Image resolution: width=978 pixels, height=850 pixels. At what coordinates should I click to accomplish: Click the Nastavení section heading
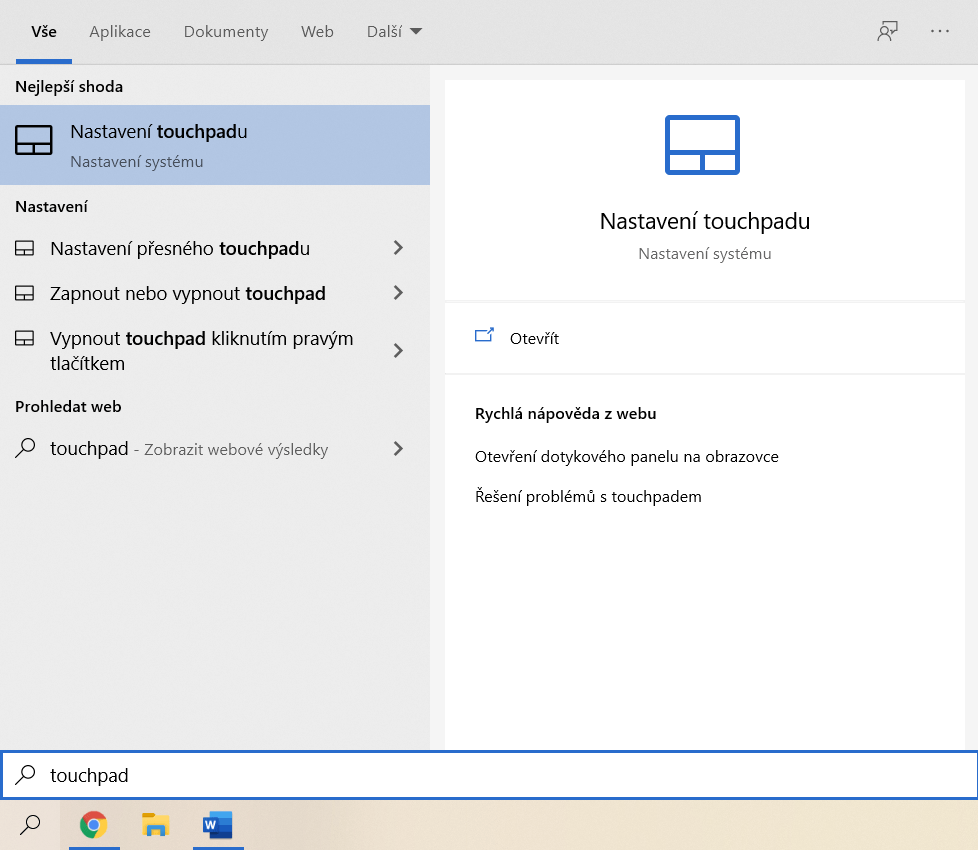[51, 206]
